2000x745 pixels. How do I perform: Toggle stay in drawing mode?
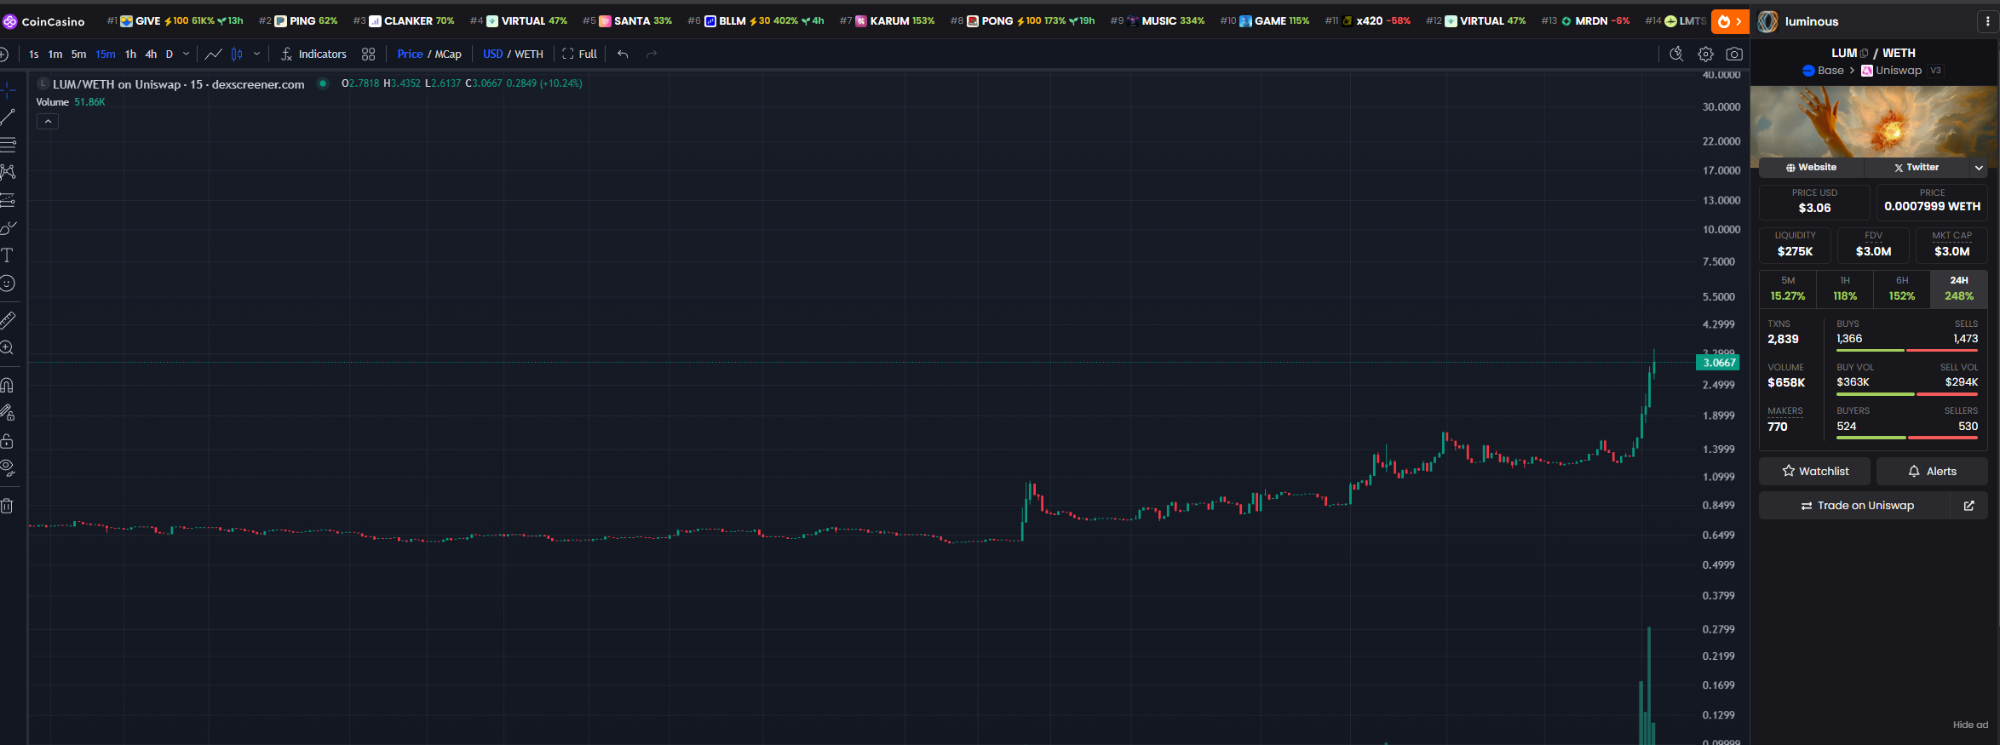click(8, 412)
